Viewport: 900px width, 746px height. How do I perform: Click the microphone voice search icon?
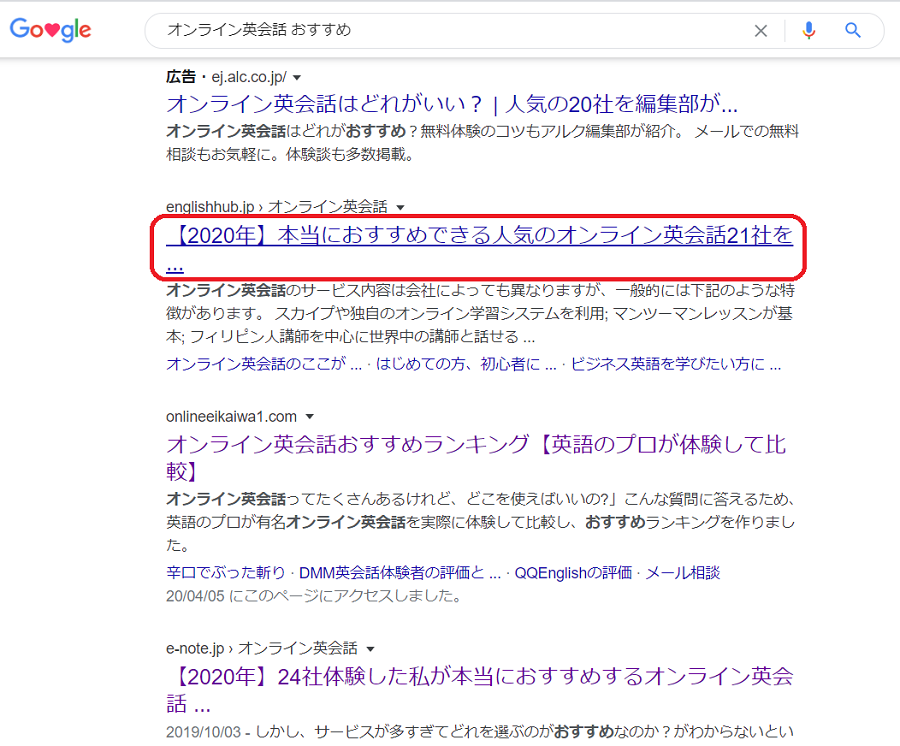809,30
